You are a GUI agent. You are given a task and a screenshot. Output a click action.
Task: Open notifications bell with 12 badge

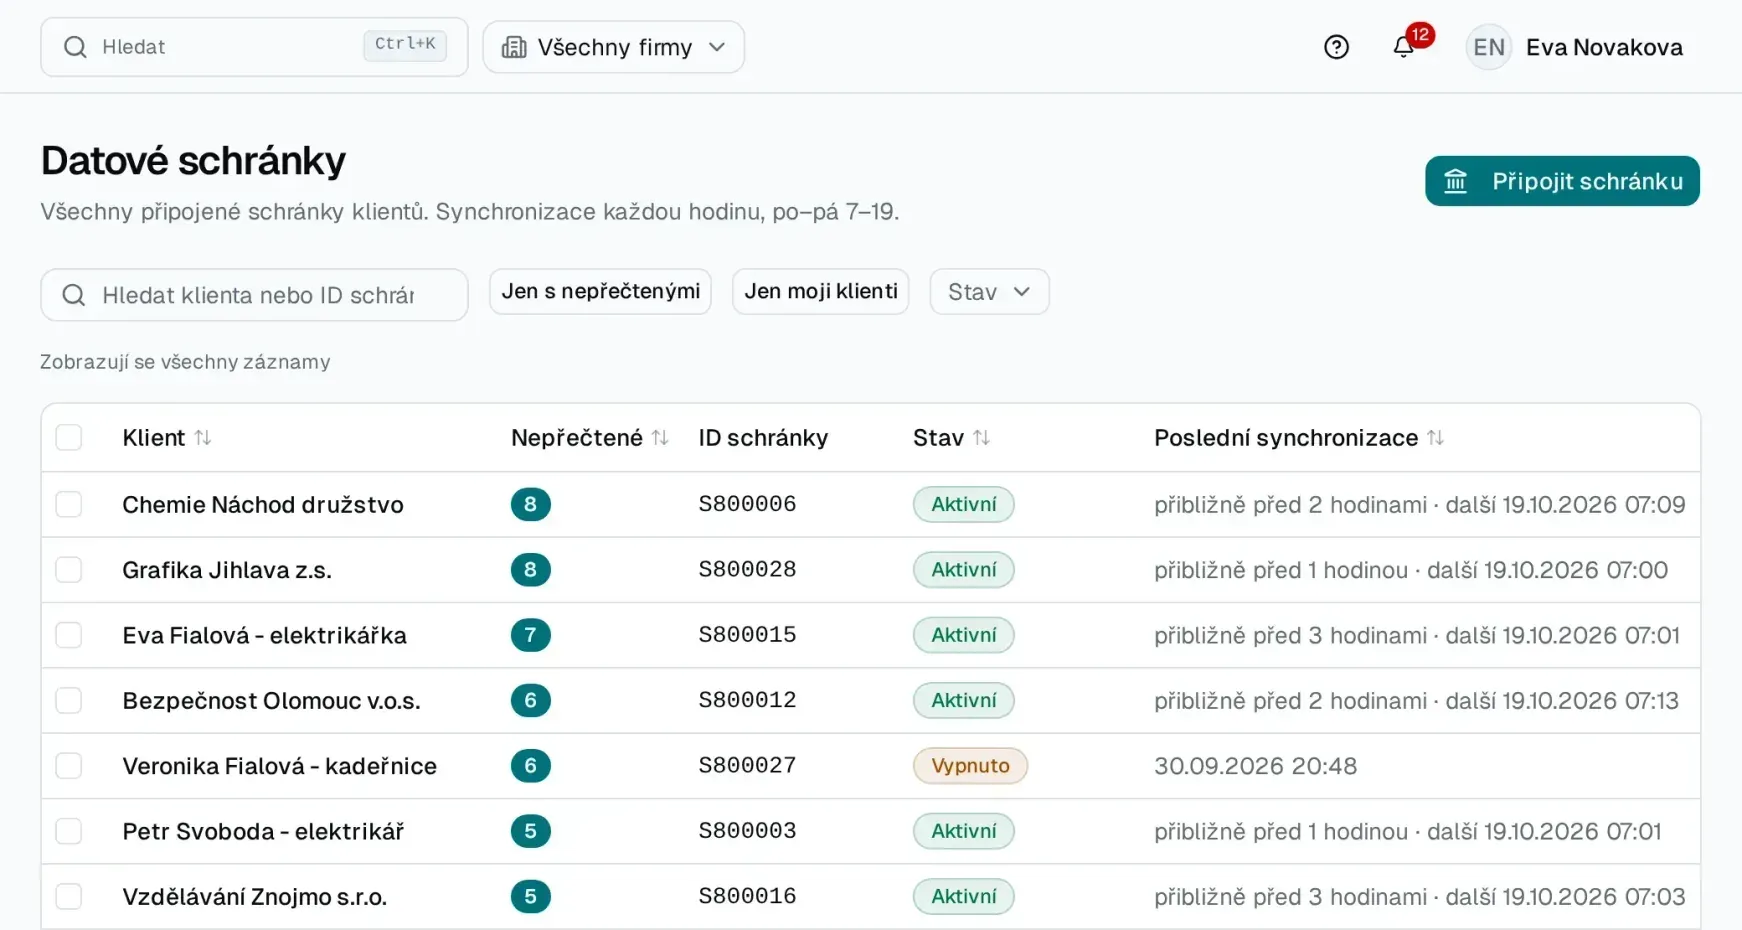pyautogui.click(x=1404, y=47)
